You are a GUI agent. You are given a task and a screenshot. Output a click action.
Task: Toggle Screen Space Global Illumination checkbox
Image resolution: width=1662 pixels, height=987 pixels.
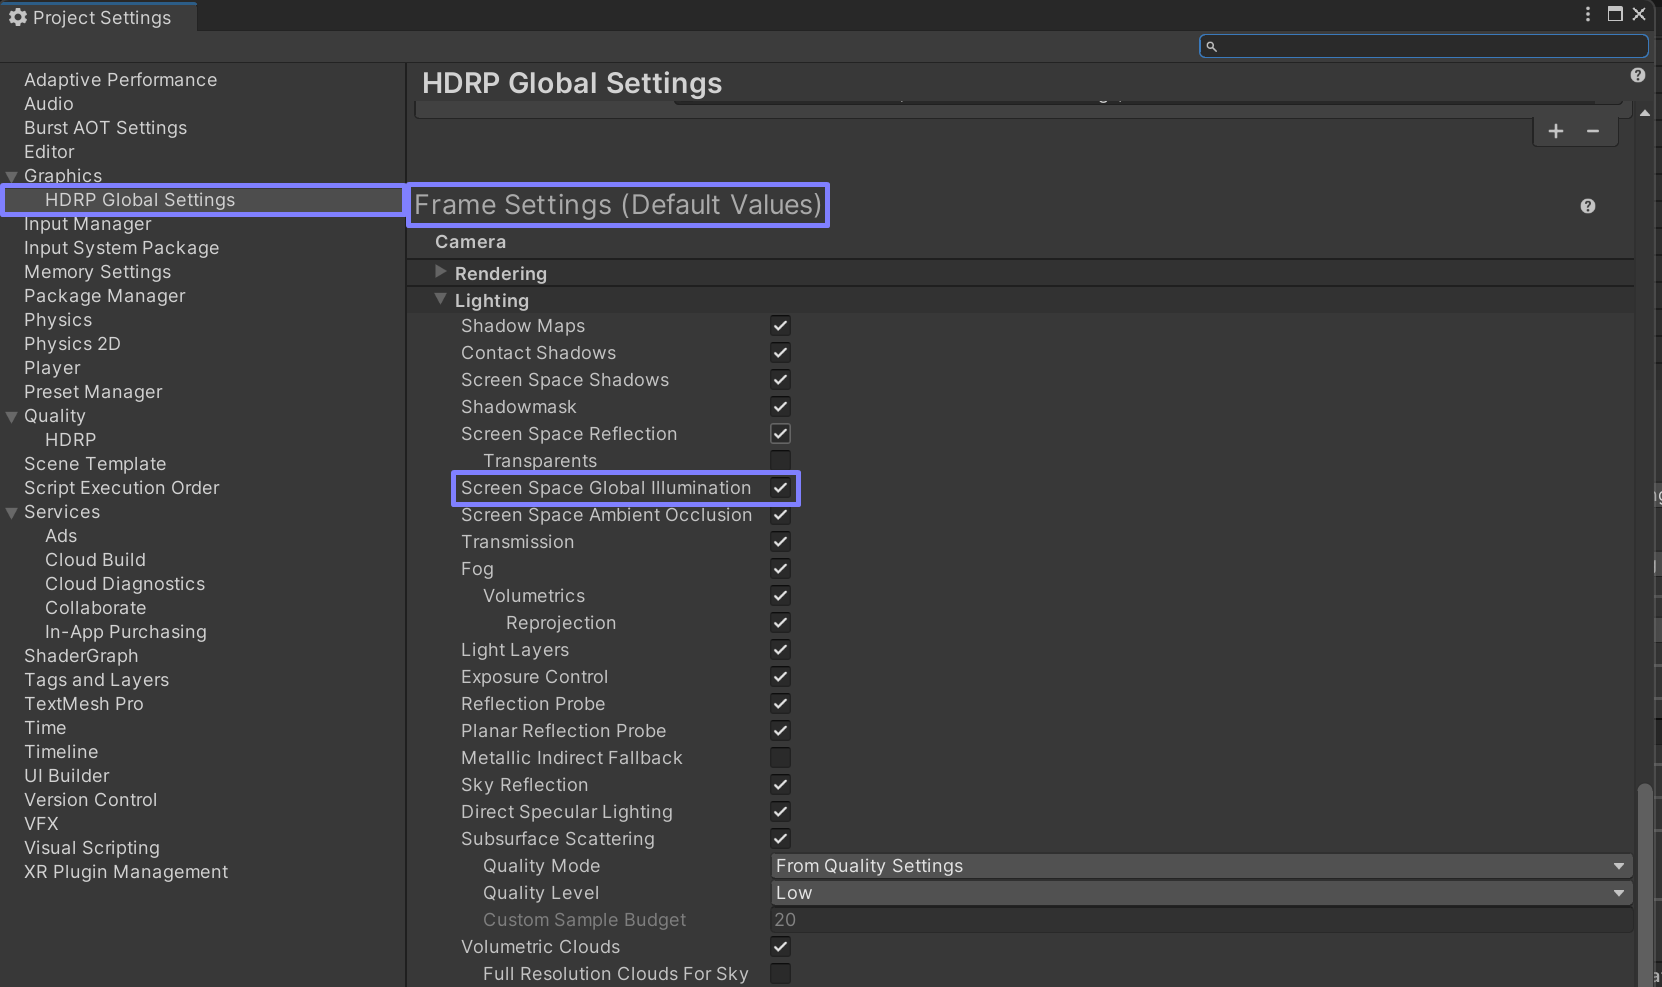[x=780, y=488]
